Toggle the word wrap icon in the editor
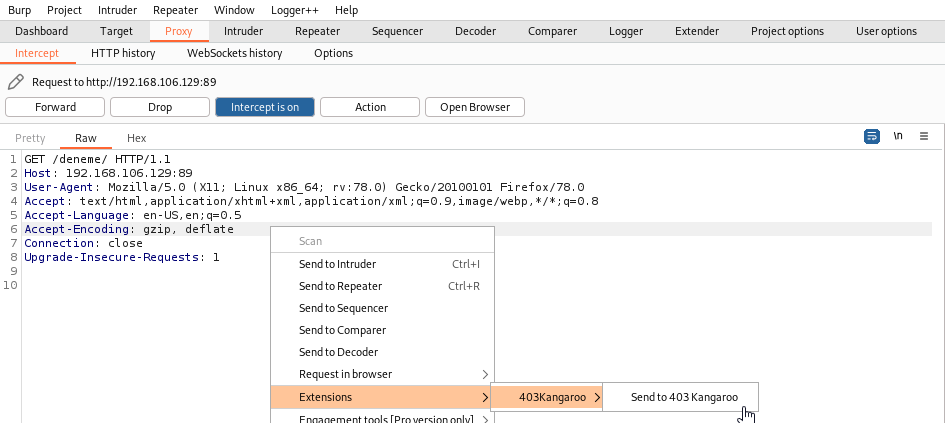 coord(871,137)
